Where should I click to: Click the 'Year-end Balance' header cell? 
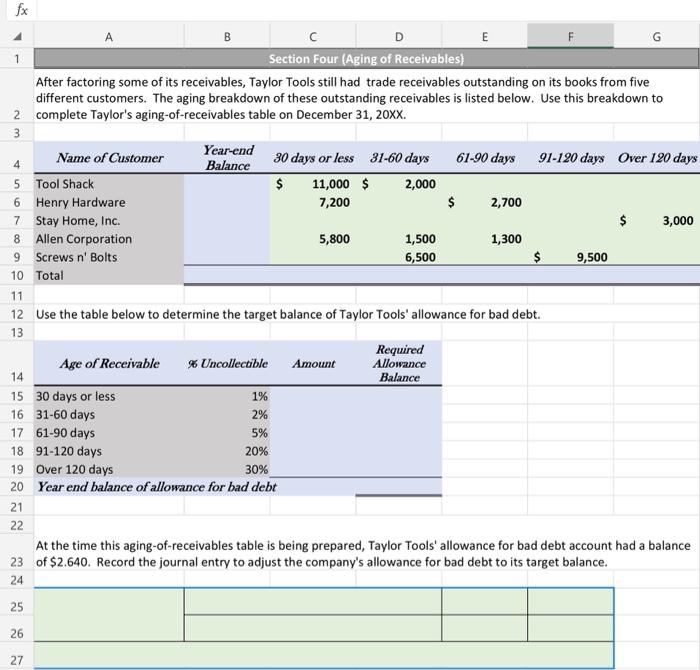227,158
